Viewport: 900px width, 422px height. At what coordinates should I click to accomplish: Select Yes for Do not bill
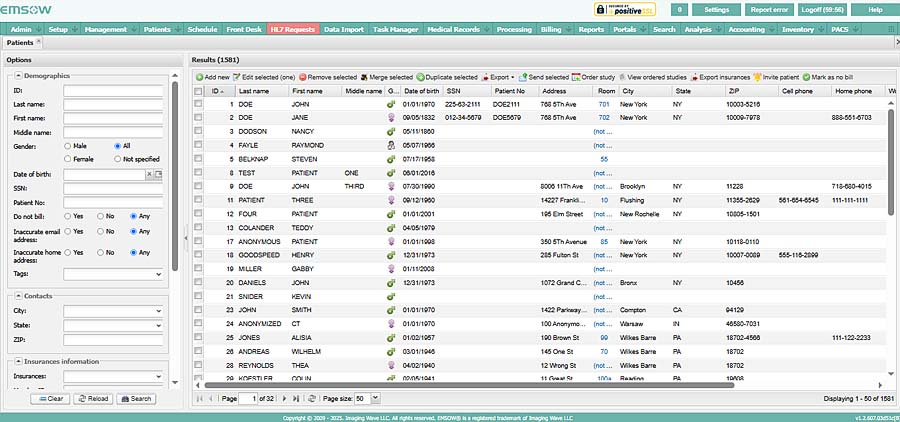pyautogui.click(x=67, y=216)
